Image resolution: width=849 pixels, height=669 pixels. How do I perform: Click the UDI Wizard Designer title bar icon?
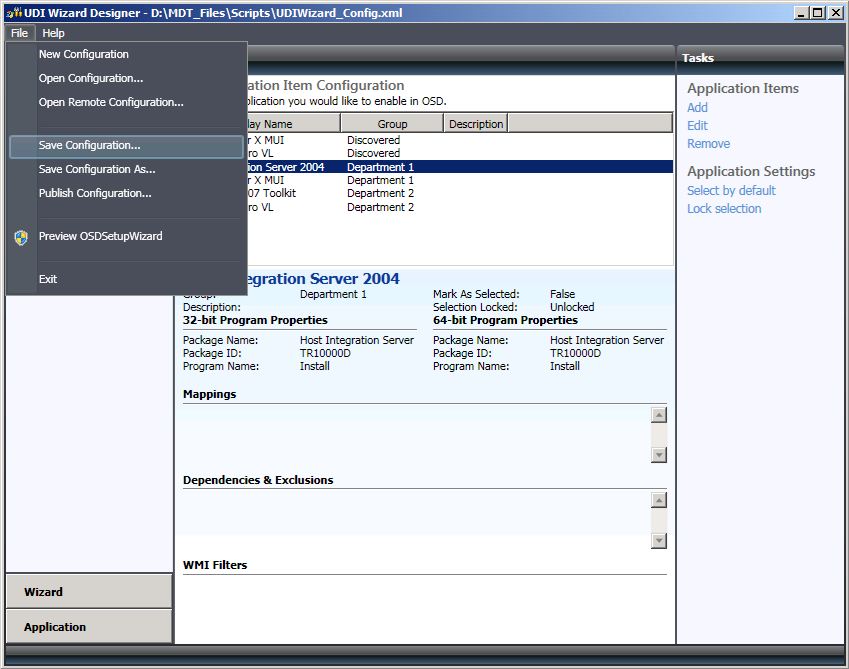14,12
